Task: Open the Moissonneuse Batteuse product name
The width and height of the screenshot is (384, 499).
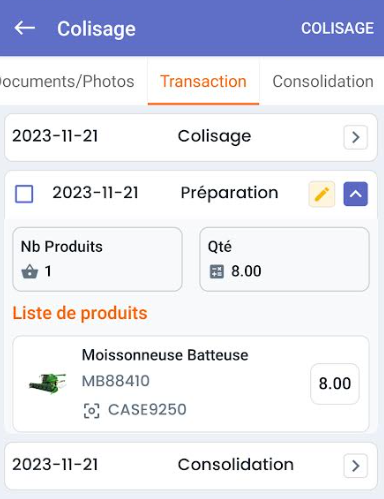Action: pos(165,355)
